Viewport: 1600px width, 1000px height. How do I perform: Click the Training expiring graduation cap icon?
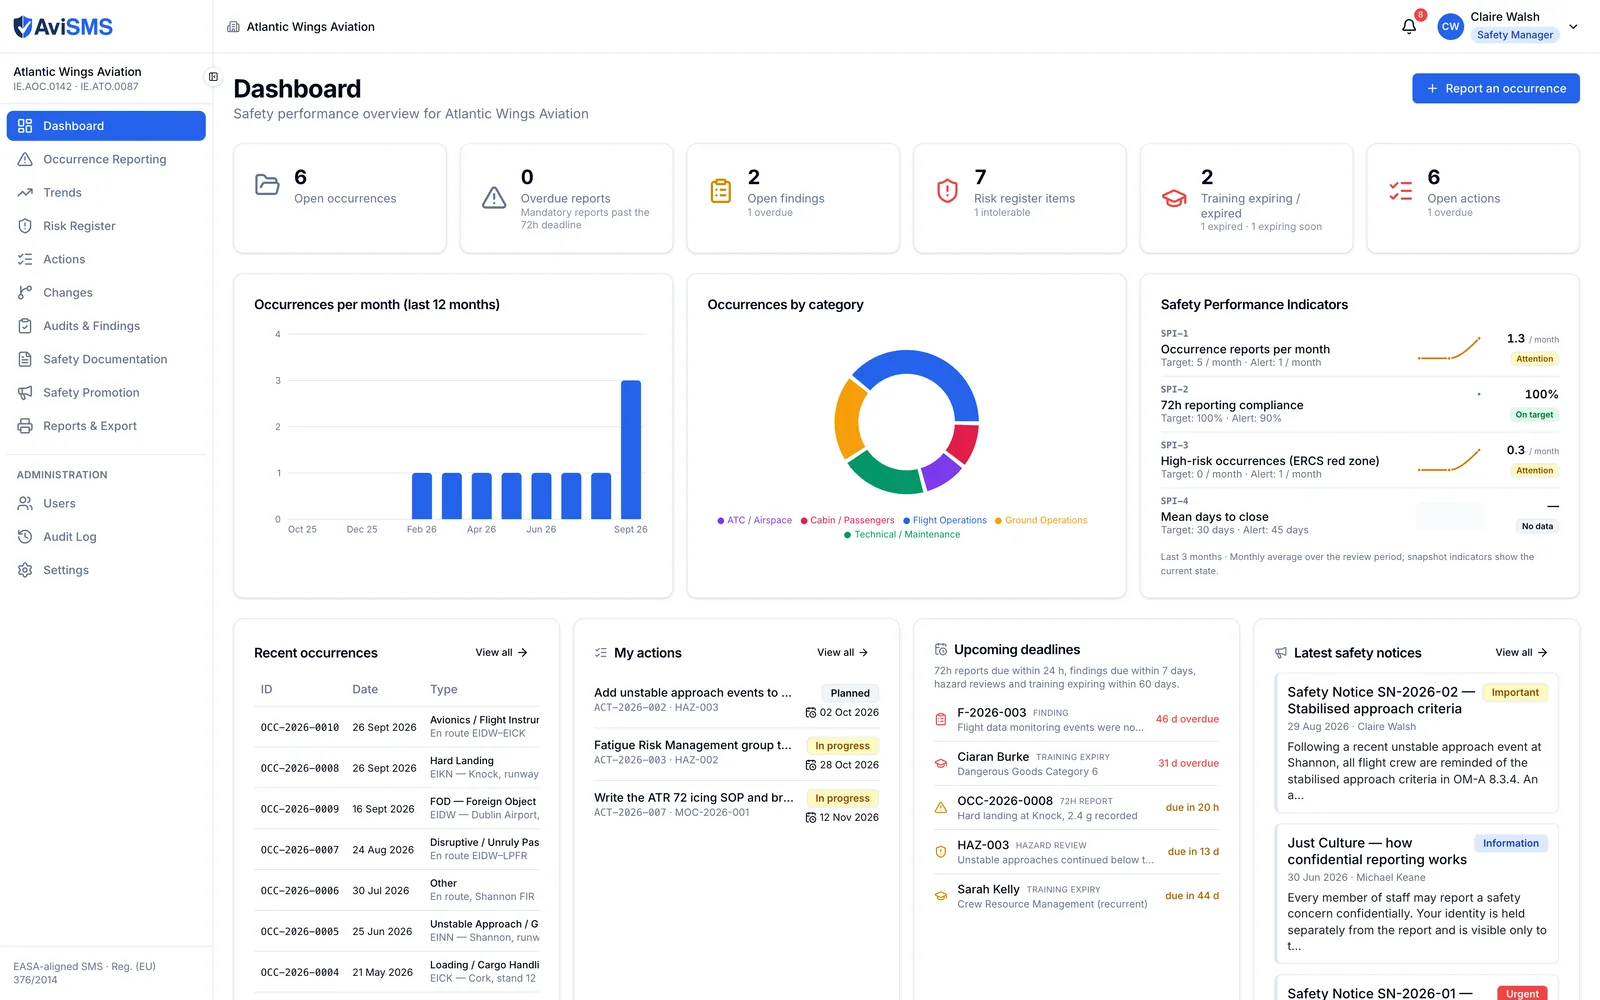(x=1174, y=198)
